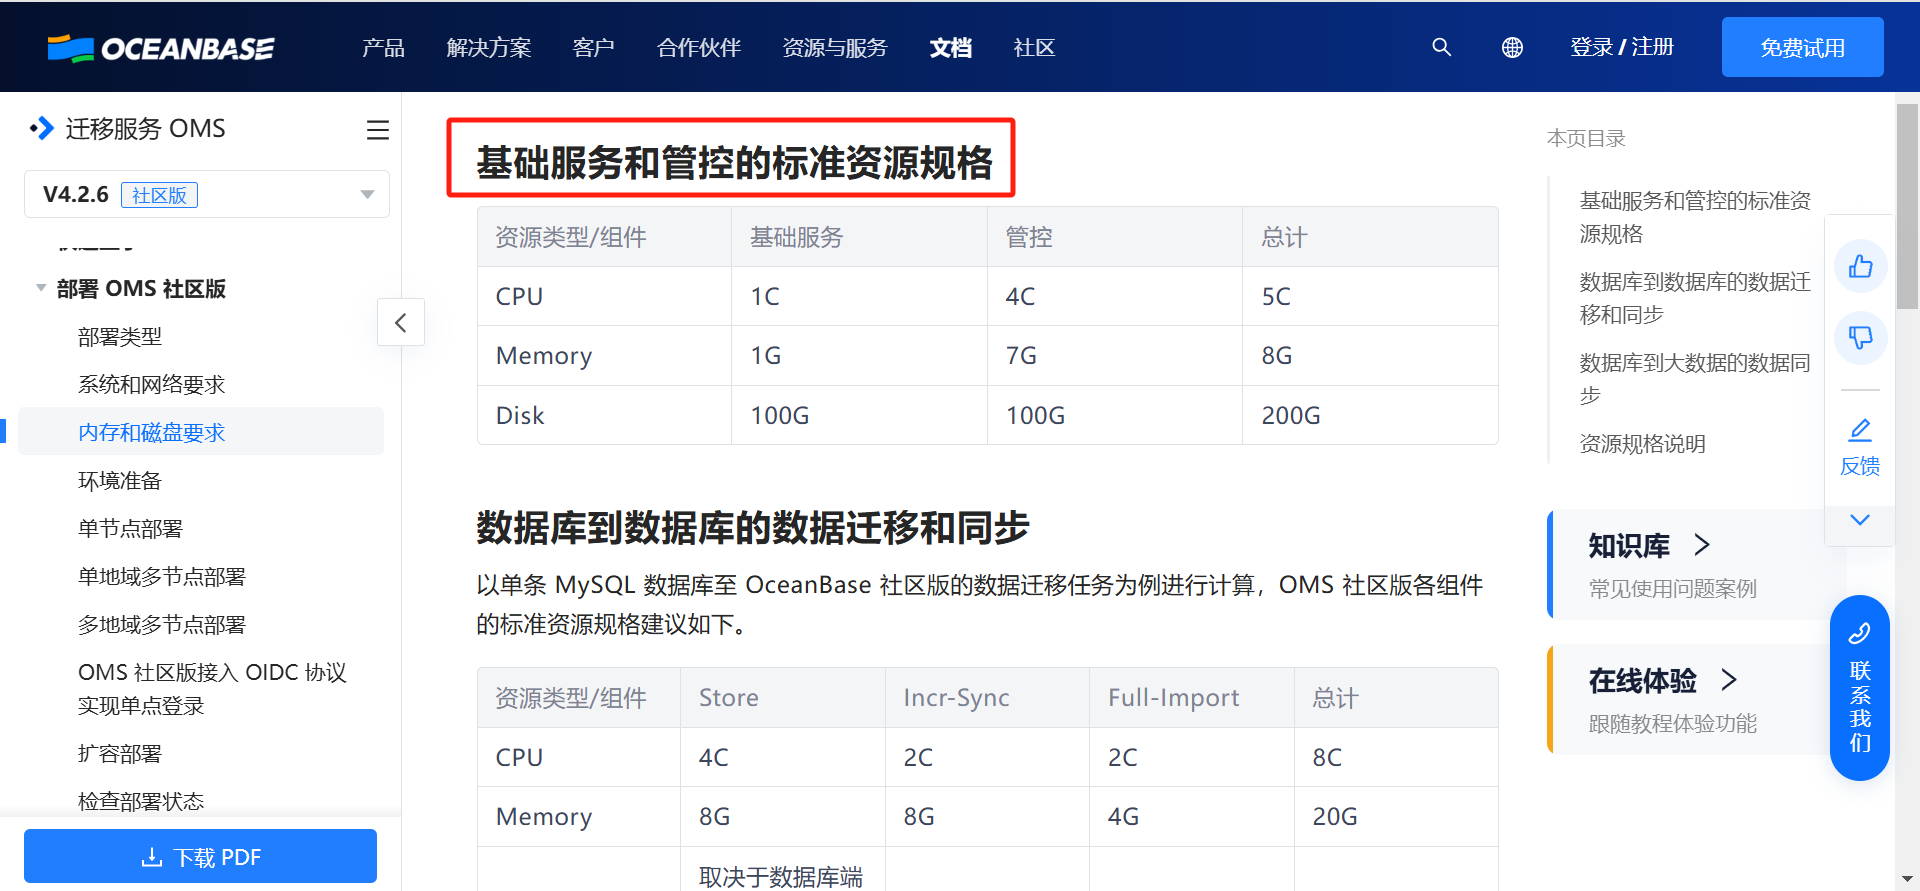Jump to 数据库到大数据的数据同步 in TOC
This screenshot has width=1920, height=891.
point(1694,379)
